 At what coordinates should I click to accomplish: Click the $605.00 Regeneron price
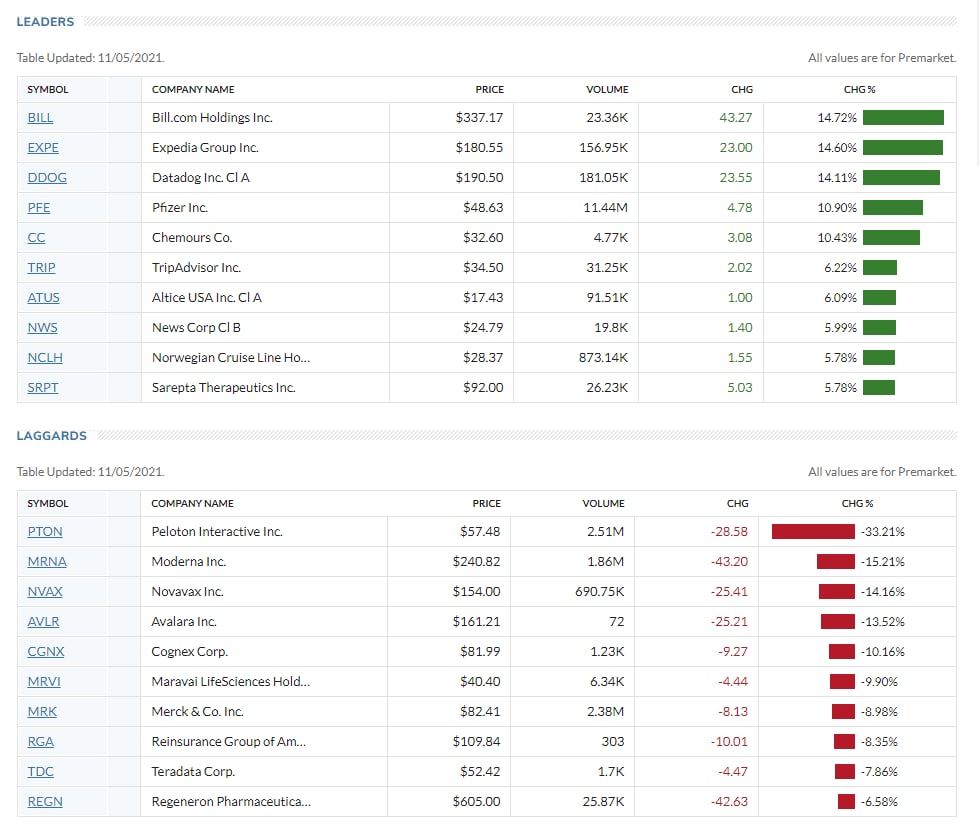pos(476,801)
